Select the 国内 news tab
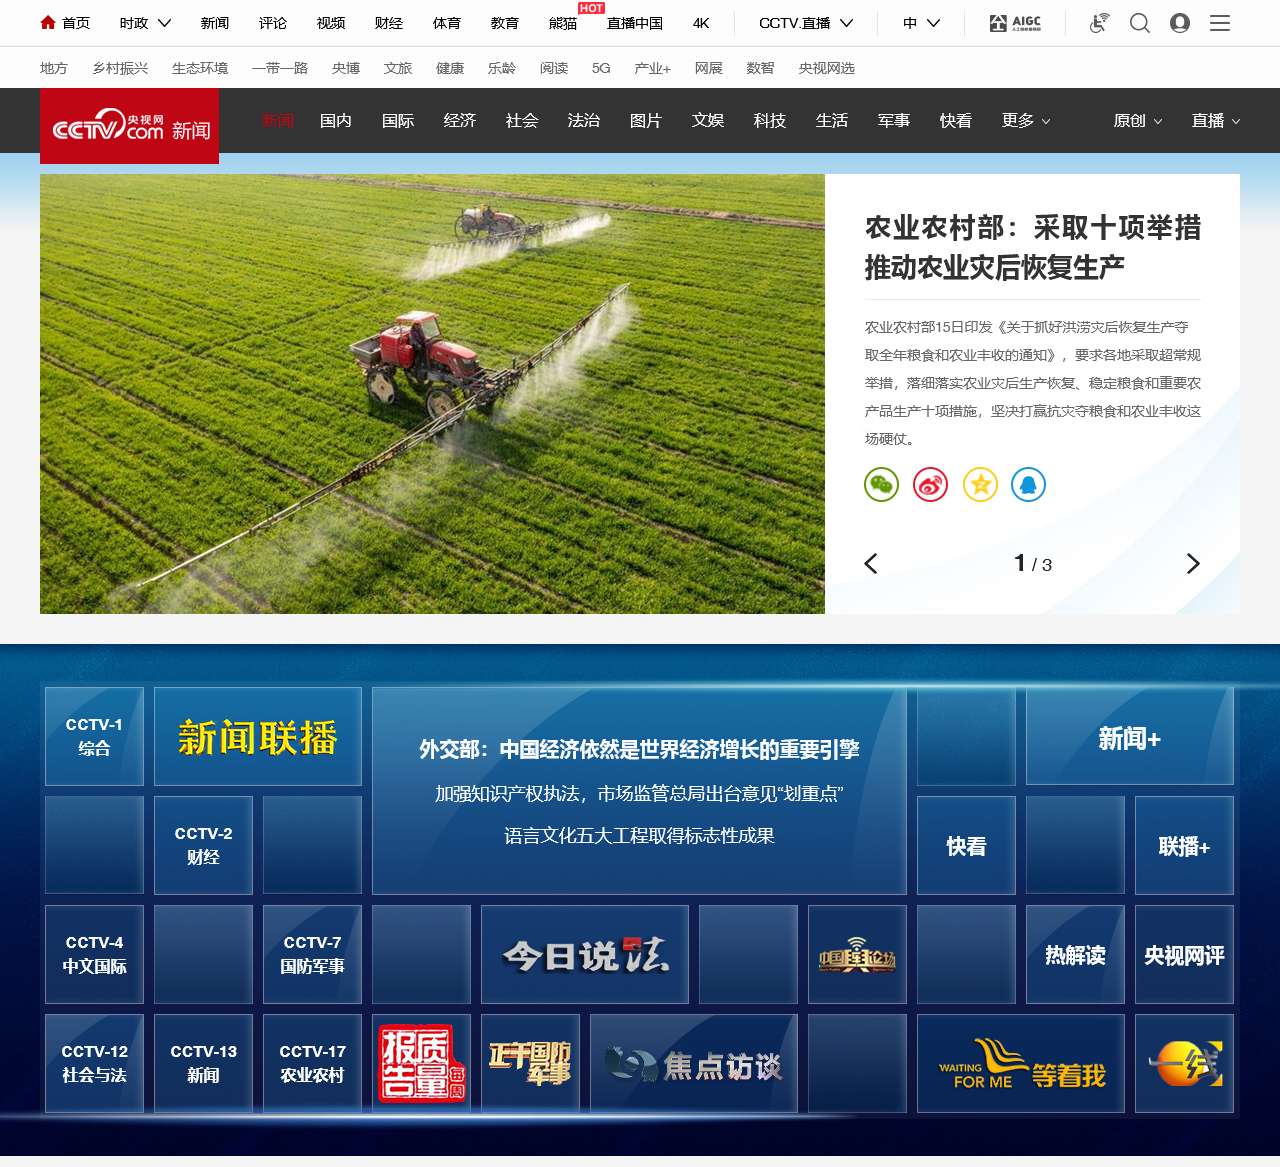This screenshot has width=1280, height=1167. [336, 121]
